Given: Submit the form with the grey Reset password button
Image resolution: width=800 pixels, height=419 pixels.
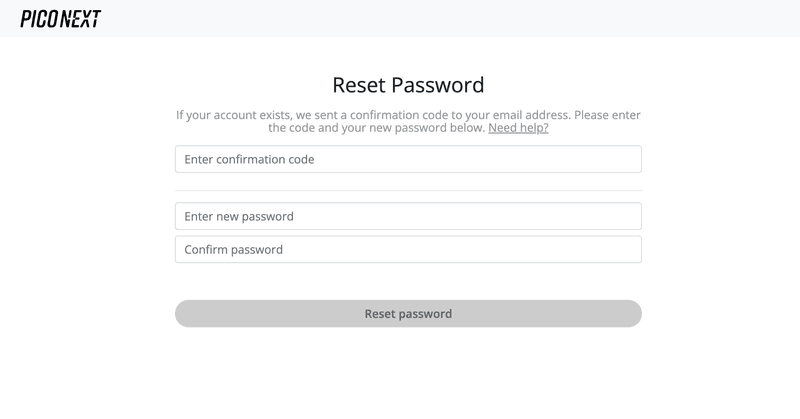Looking at the screenshot, I should 408,313.
